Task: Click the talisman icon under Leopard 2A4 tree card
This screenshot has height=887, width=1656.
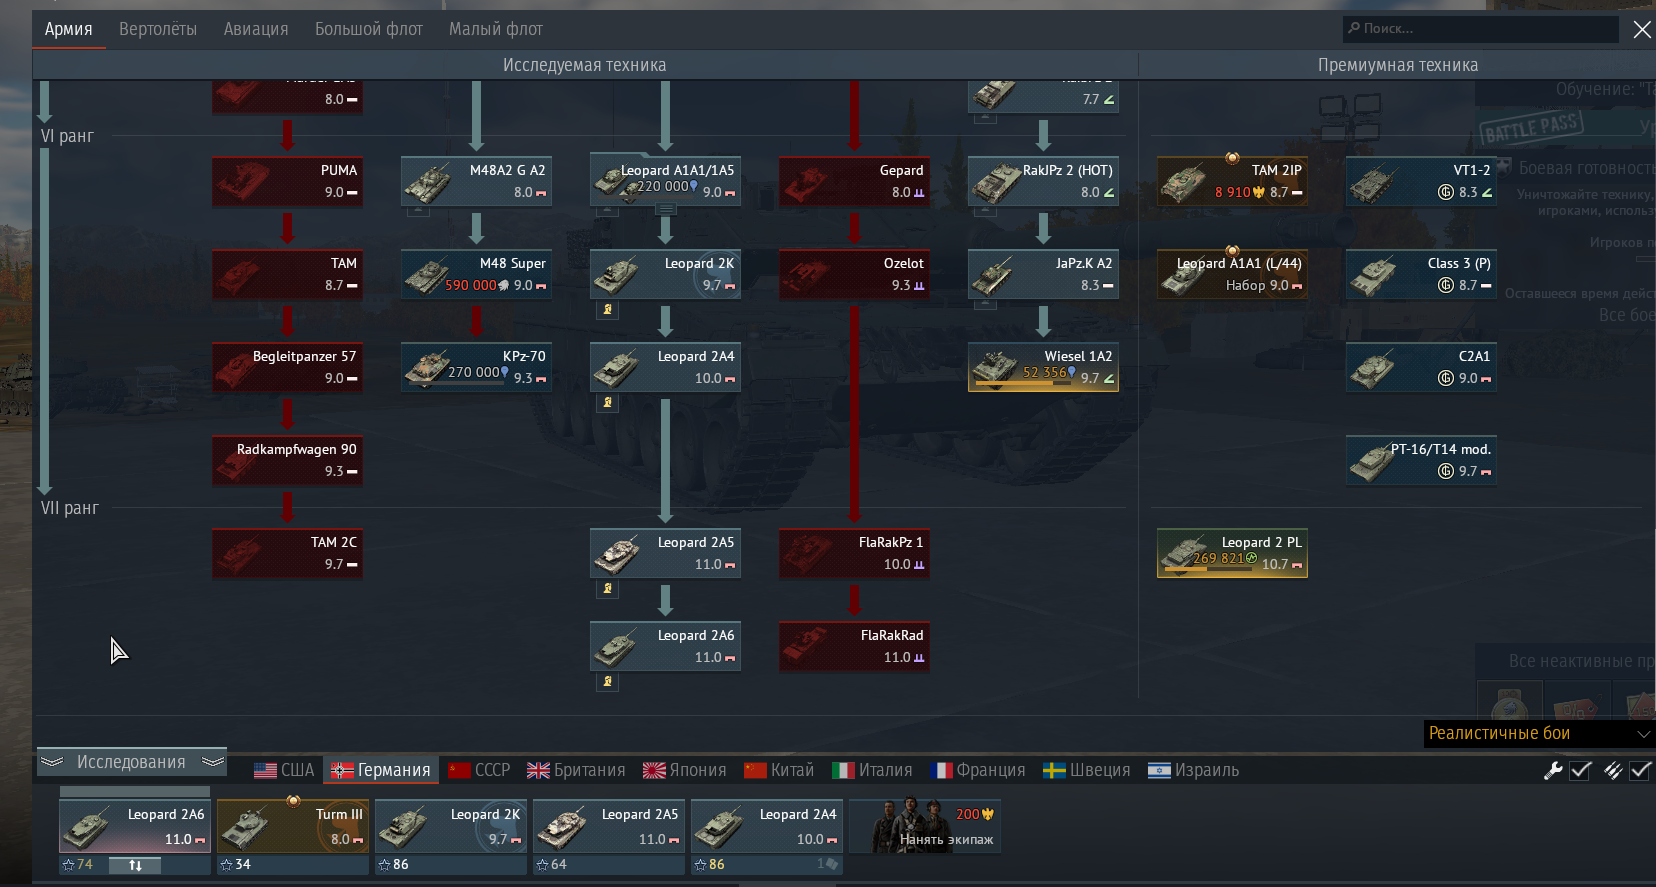Action: tap(607, 403)
